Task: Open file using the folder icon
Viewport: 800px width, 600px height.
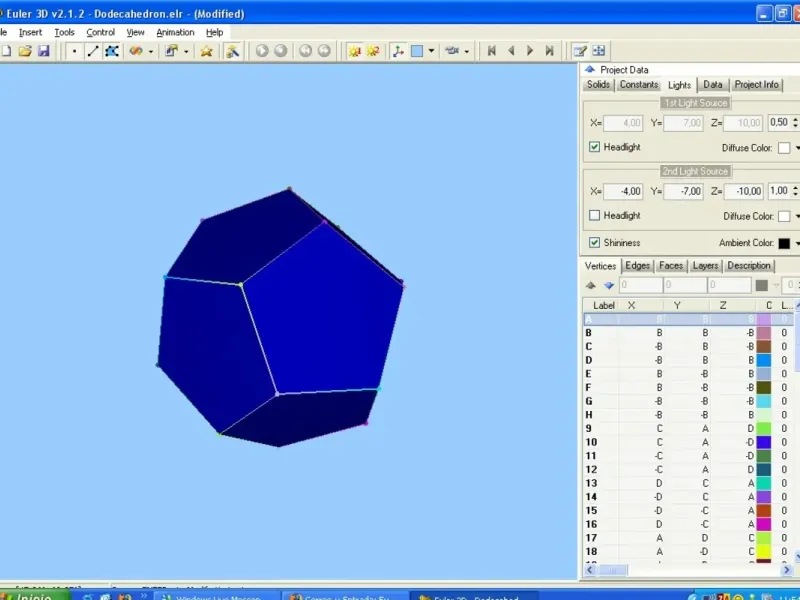Action: pos(25,51)
